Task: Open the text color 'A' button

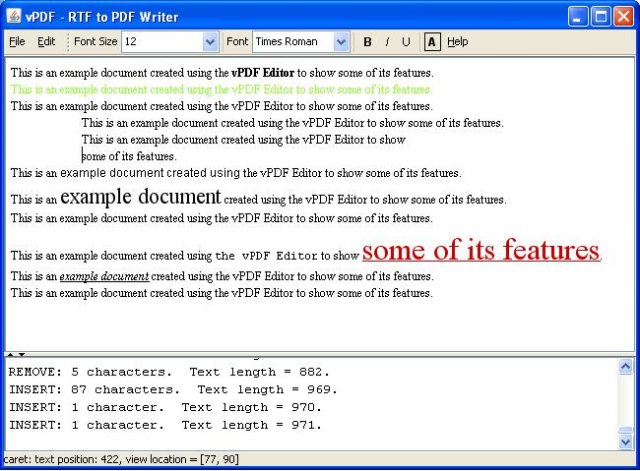Action: (x=432, y=42)
